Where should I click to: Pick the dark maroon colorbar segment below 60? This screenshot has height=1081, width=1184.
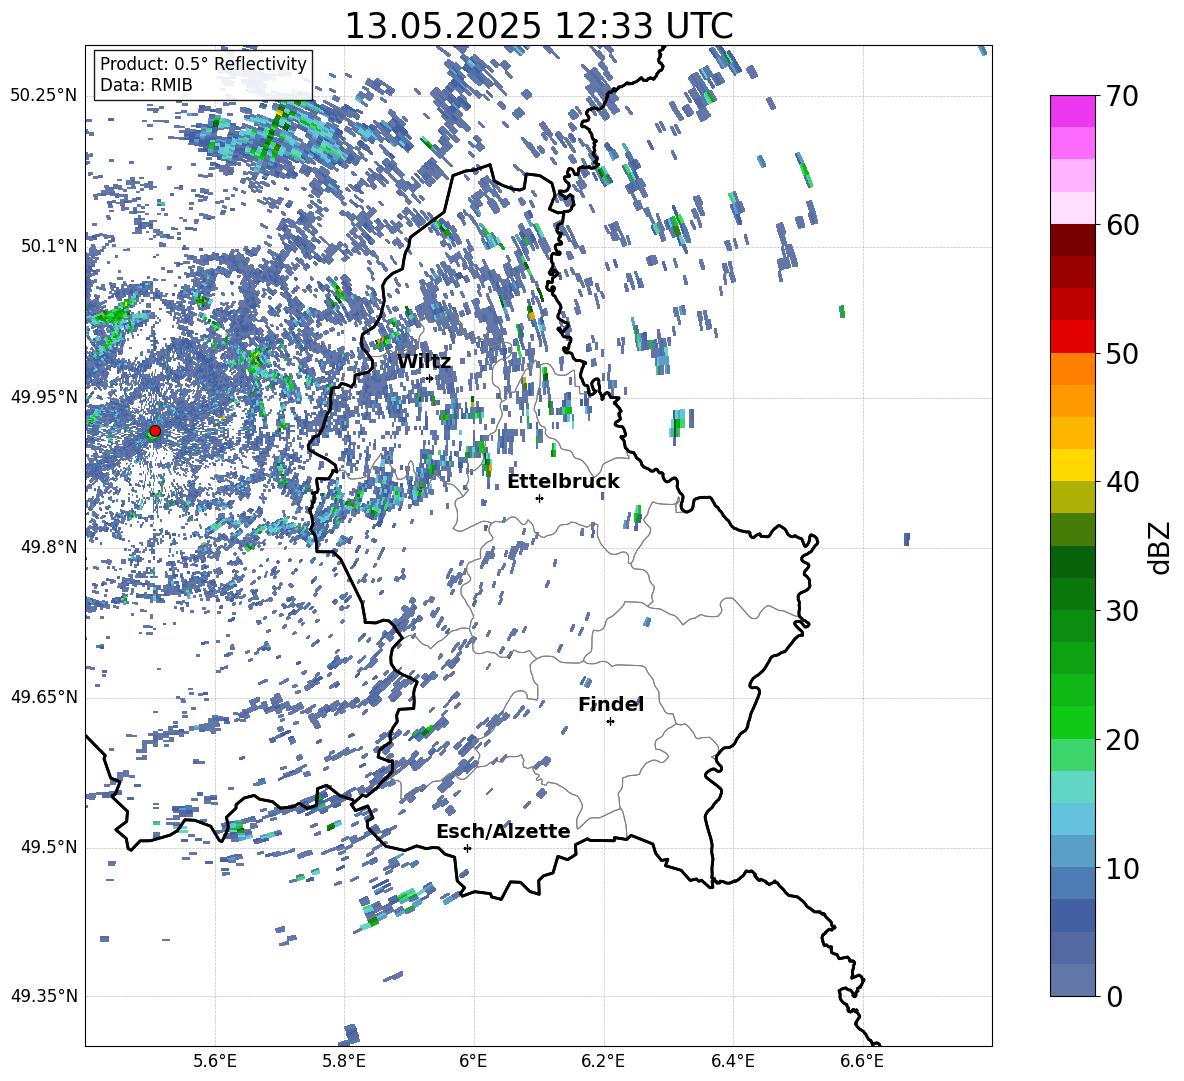pos(1072,240)
